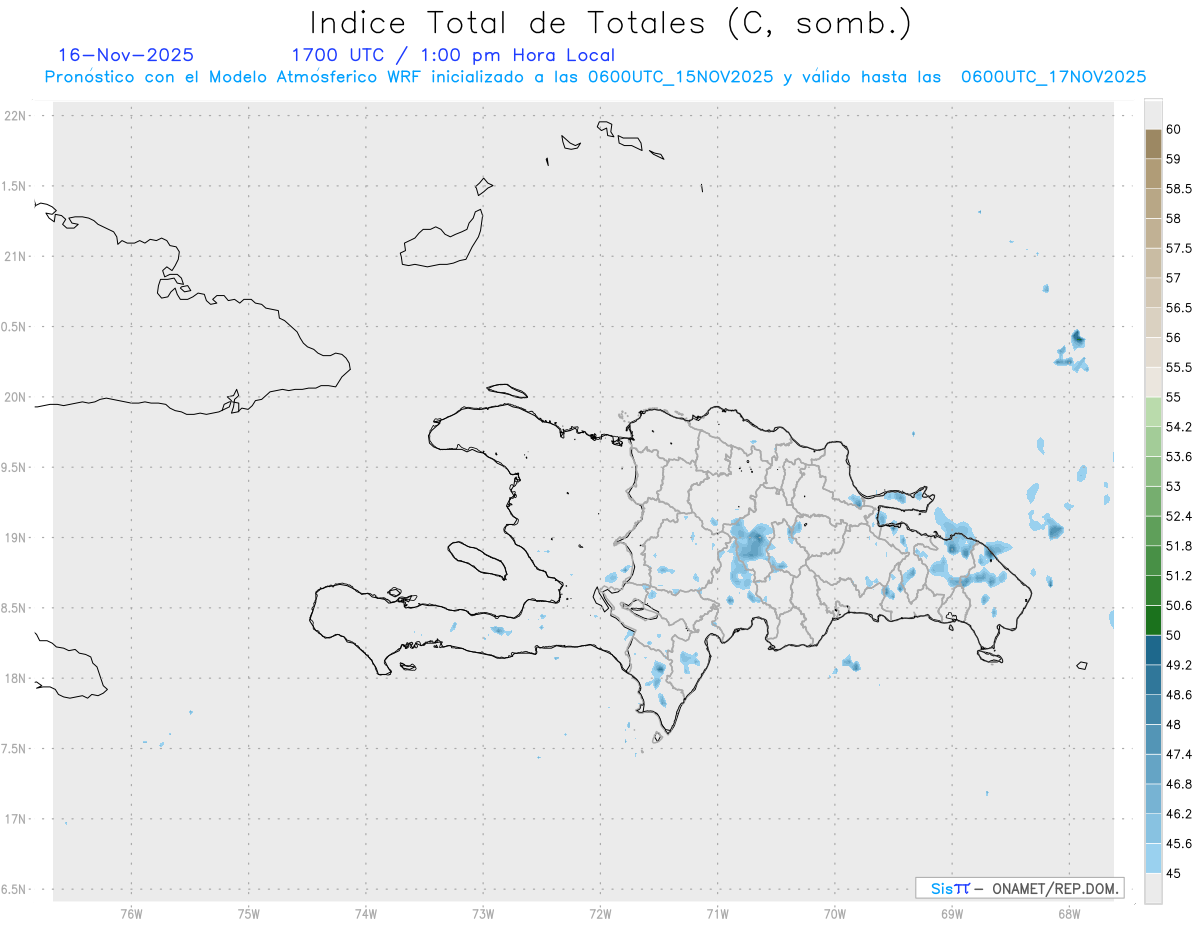Click the legend value '50.6'
The height and width of the screenshot is (927, 1200).
[x=1178, y=605]
